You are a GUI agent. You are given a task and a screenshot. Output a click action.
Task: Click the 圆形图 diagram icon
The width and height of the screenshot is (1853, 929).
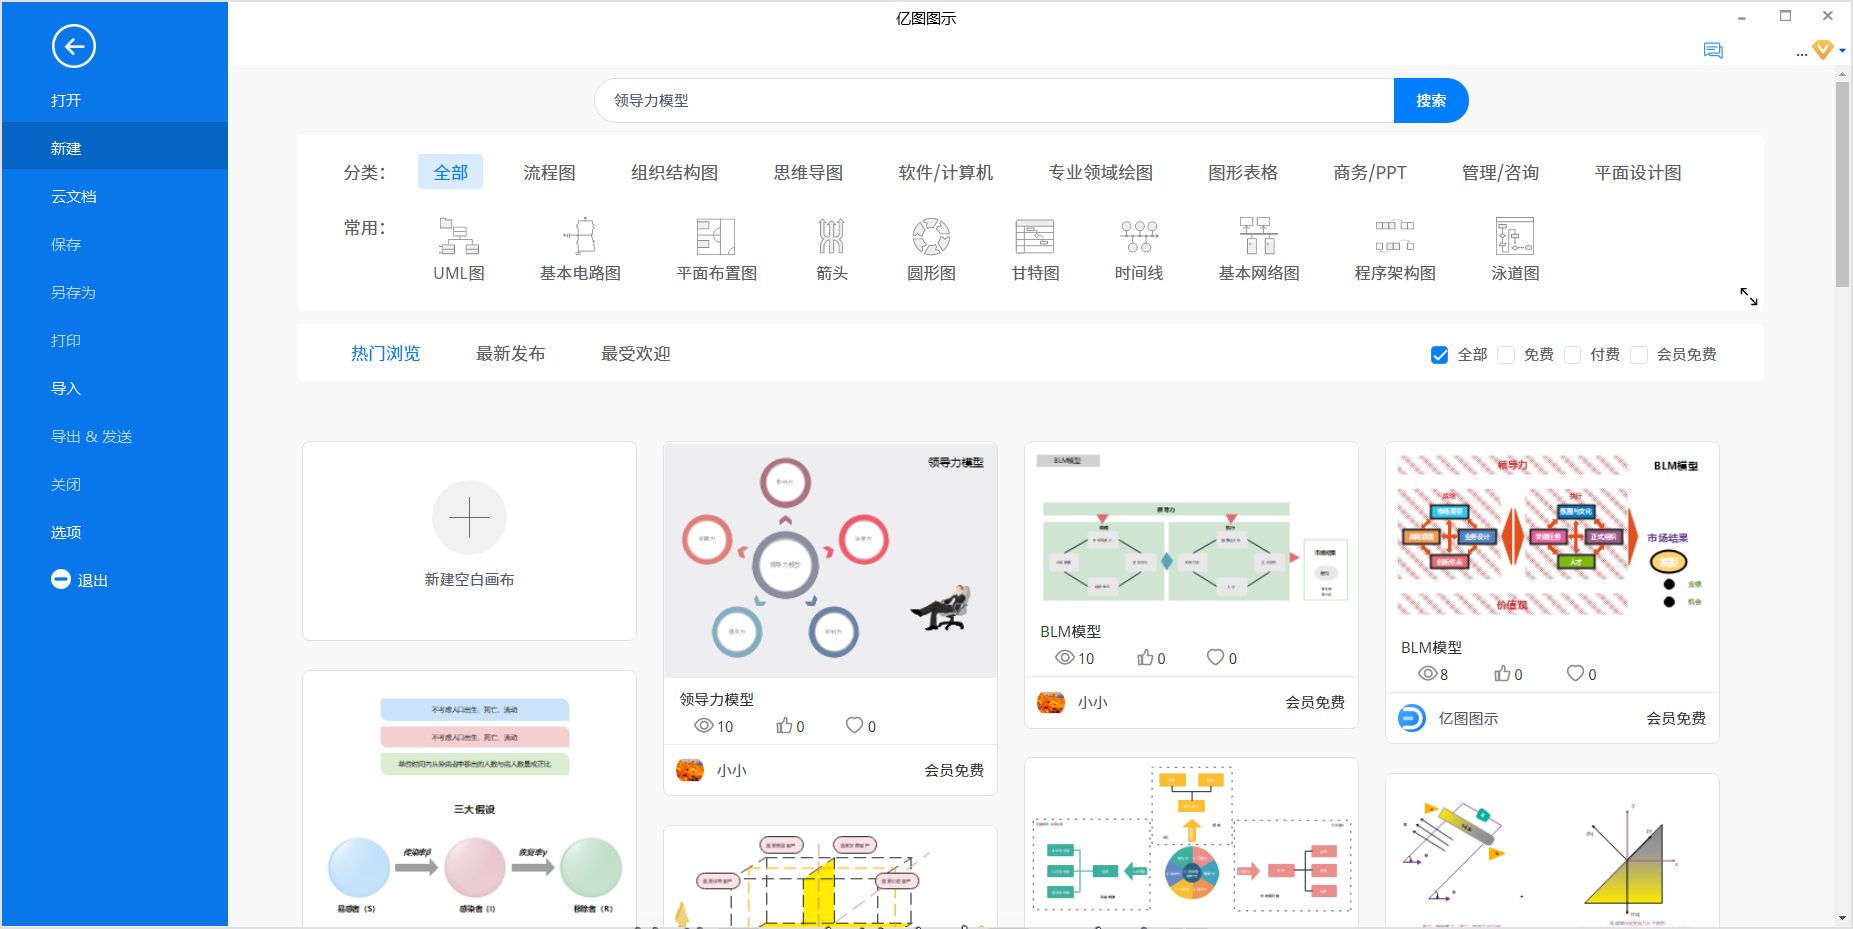coord(931,237)
